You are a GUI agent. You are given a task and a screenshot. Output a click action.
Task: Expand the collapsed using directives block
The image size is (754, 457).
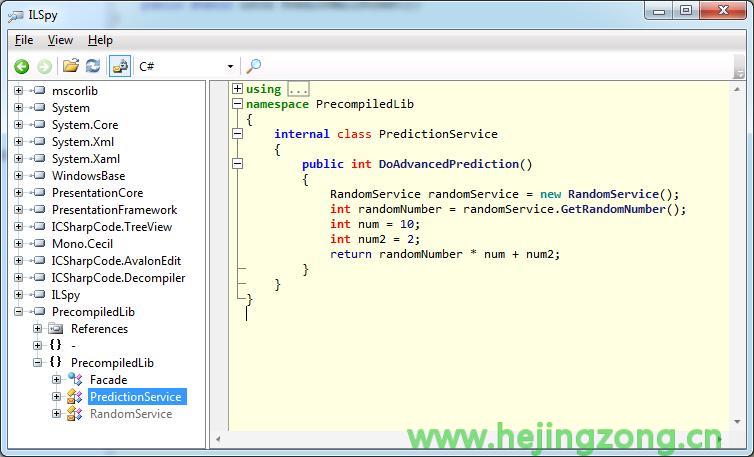237,89
